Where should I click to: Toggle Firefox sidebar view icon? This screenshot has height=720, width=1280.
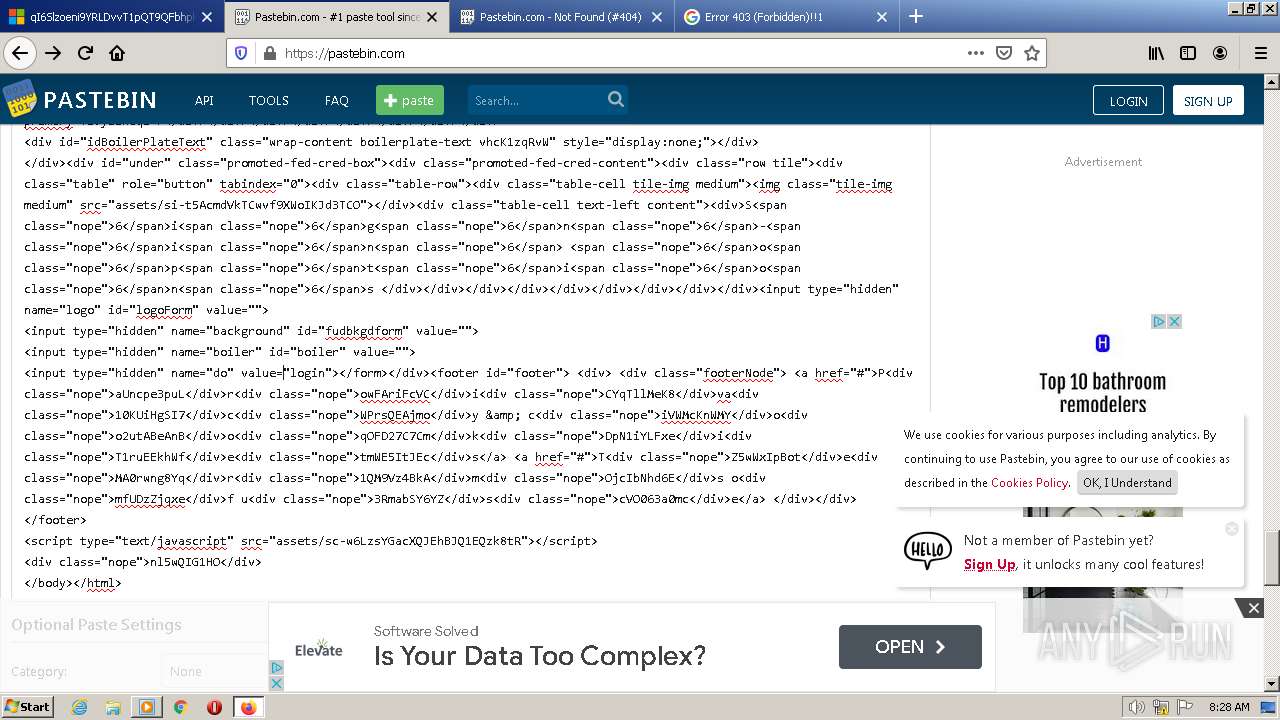pos(1188,53)
